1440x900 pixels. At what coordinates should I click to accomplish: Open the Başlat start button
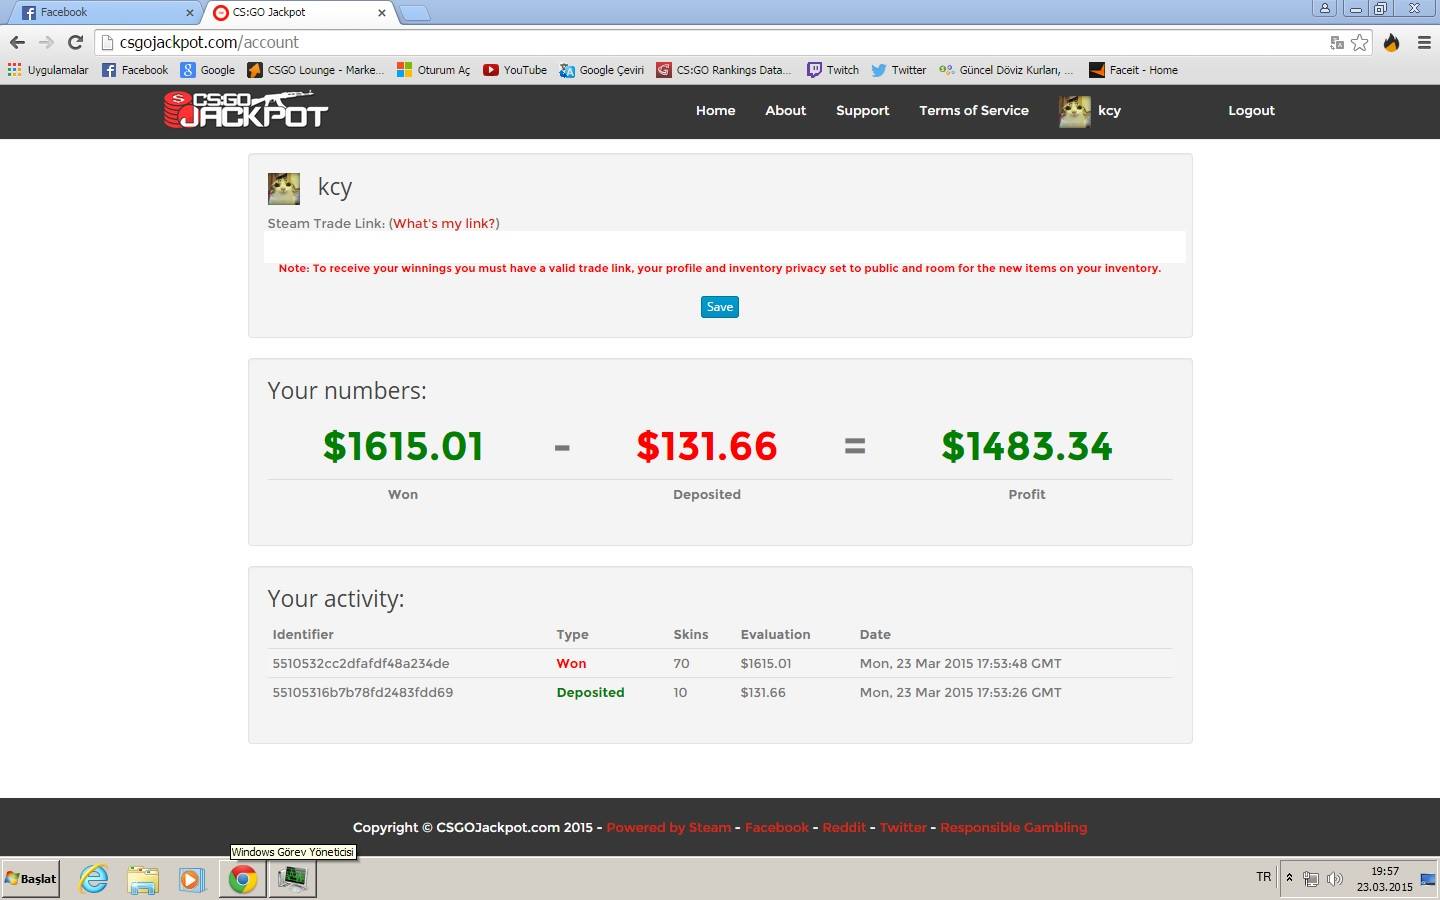(31, 879)
